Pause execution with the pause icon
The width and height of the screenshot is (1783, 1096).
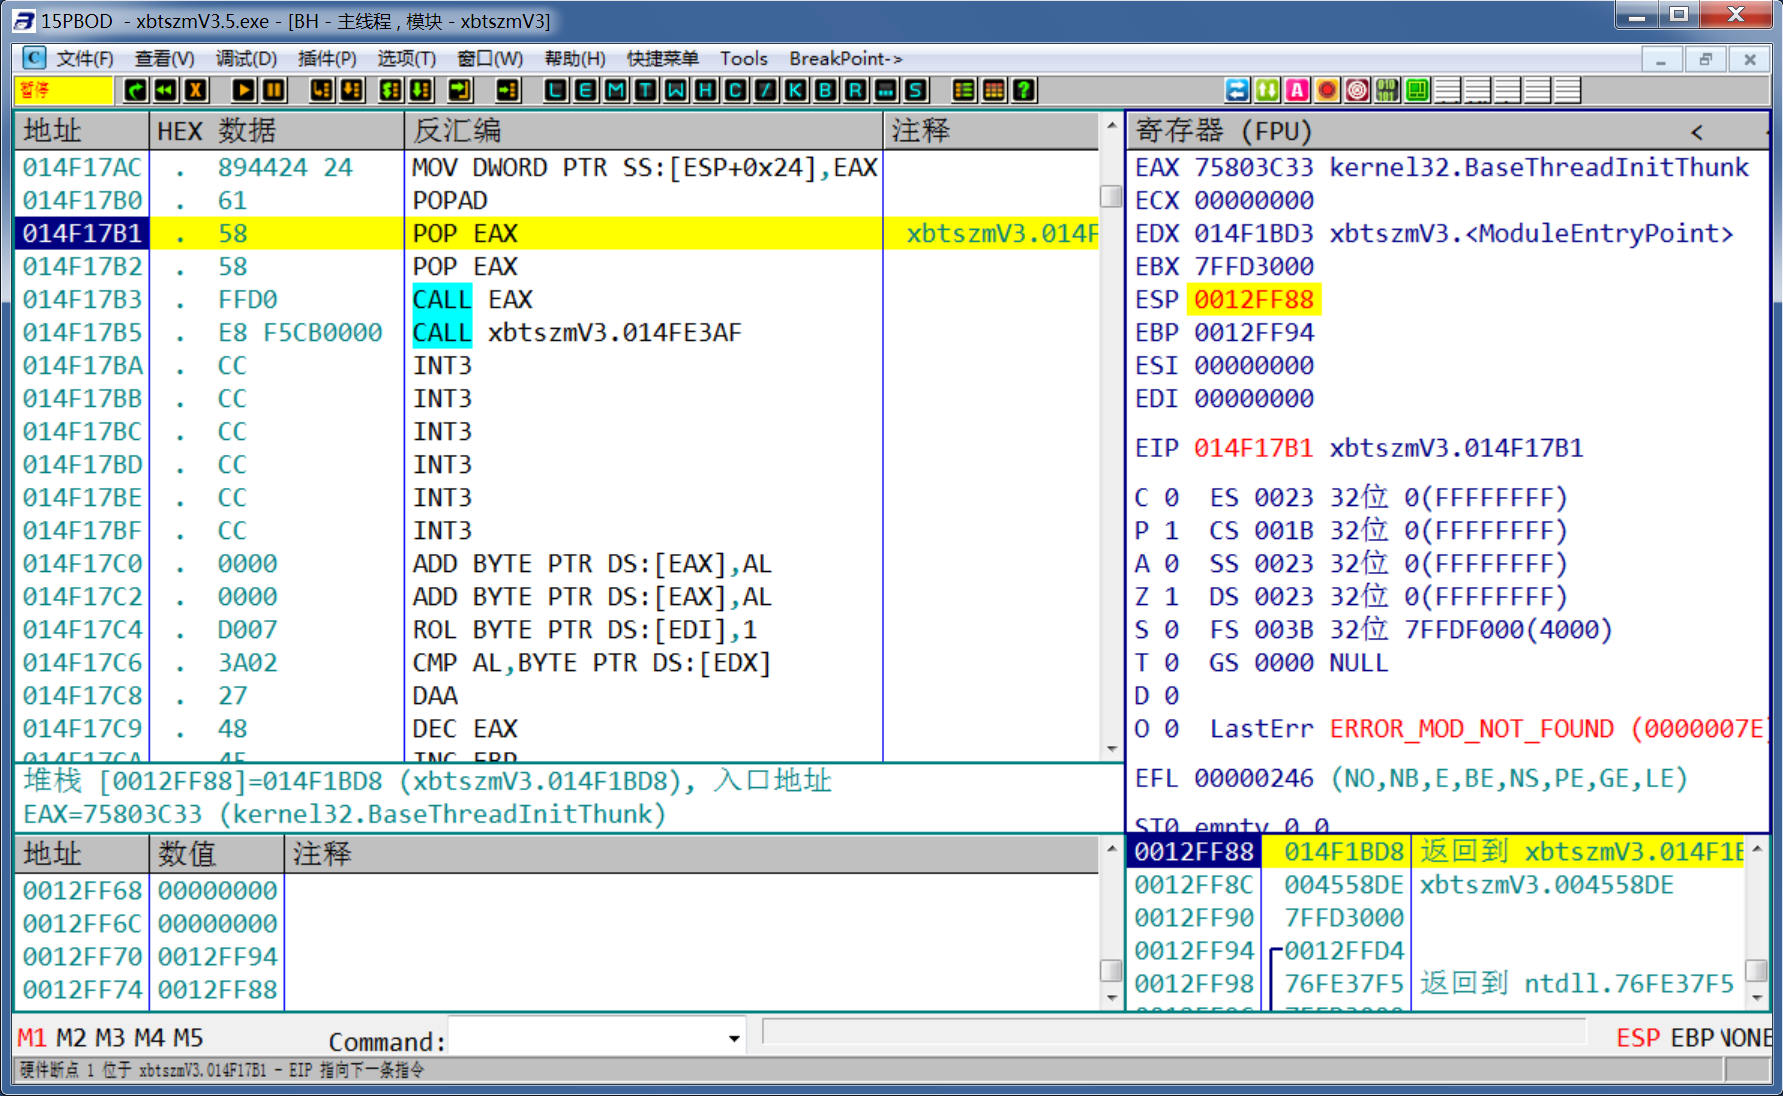click(x=274, y=91)
